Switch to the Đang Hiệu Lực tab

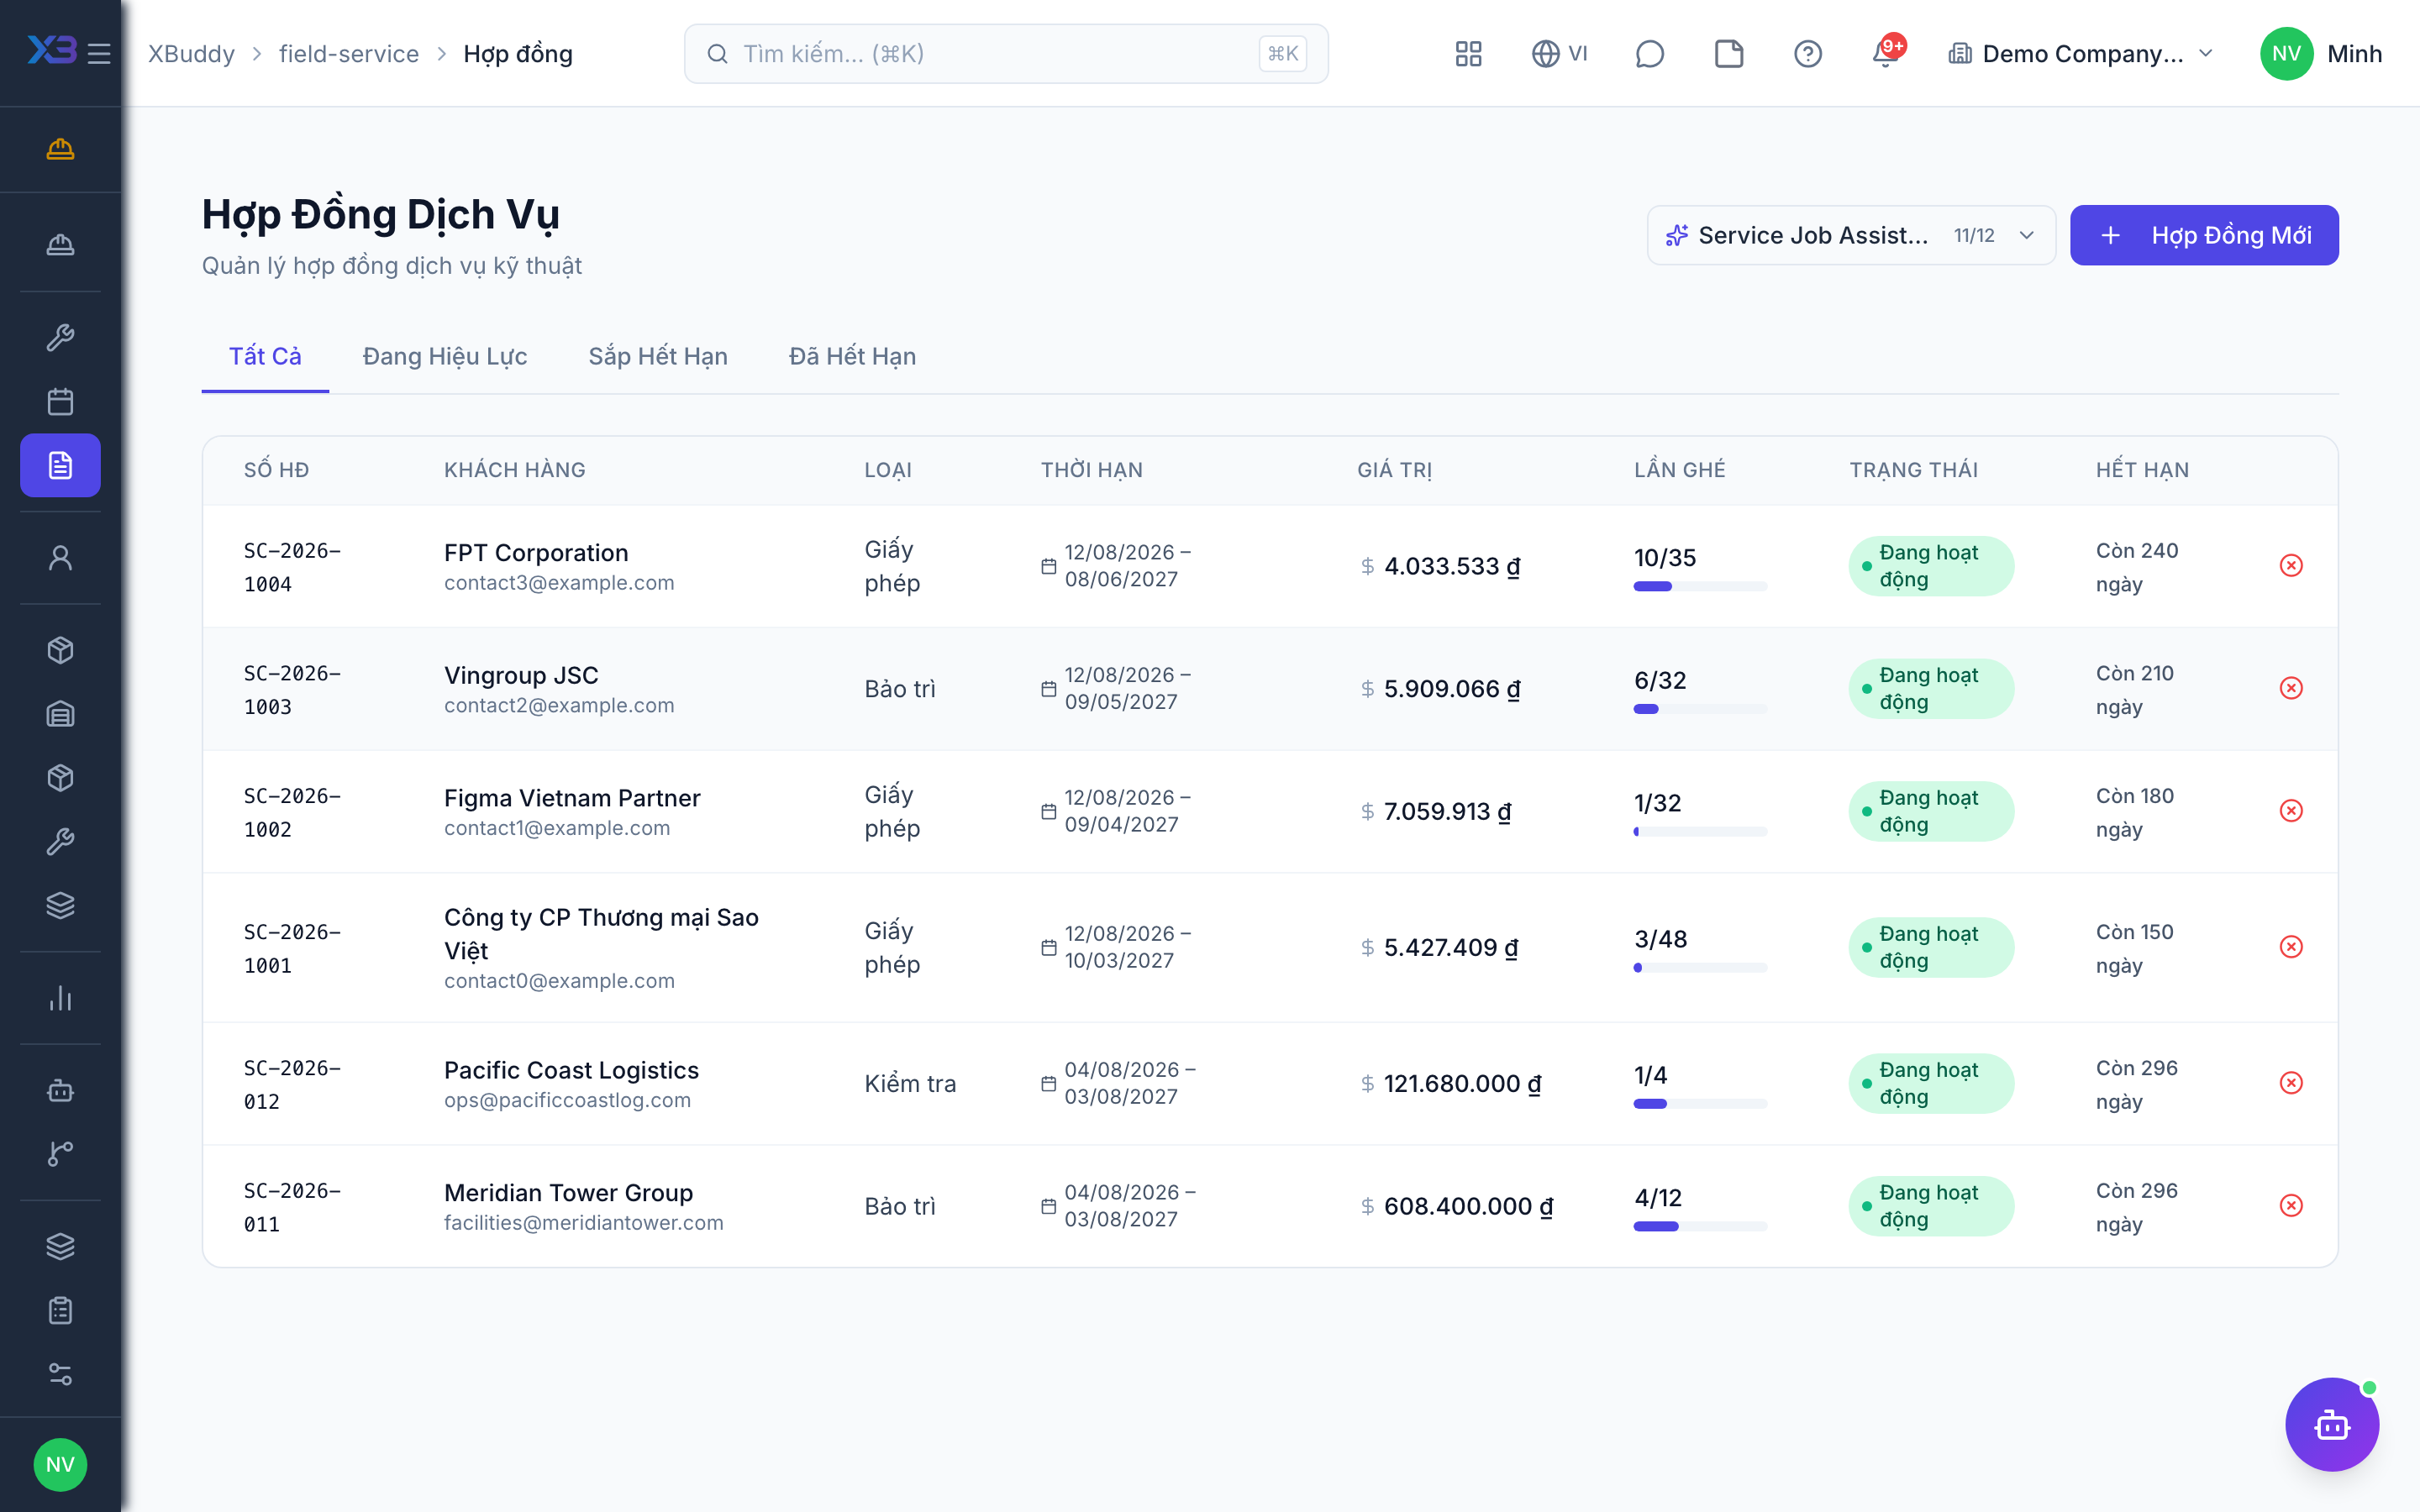click(x=444, y=356)
